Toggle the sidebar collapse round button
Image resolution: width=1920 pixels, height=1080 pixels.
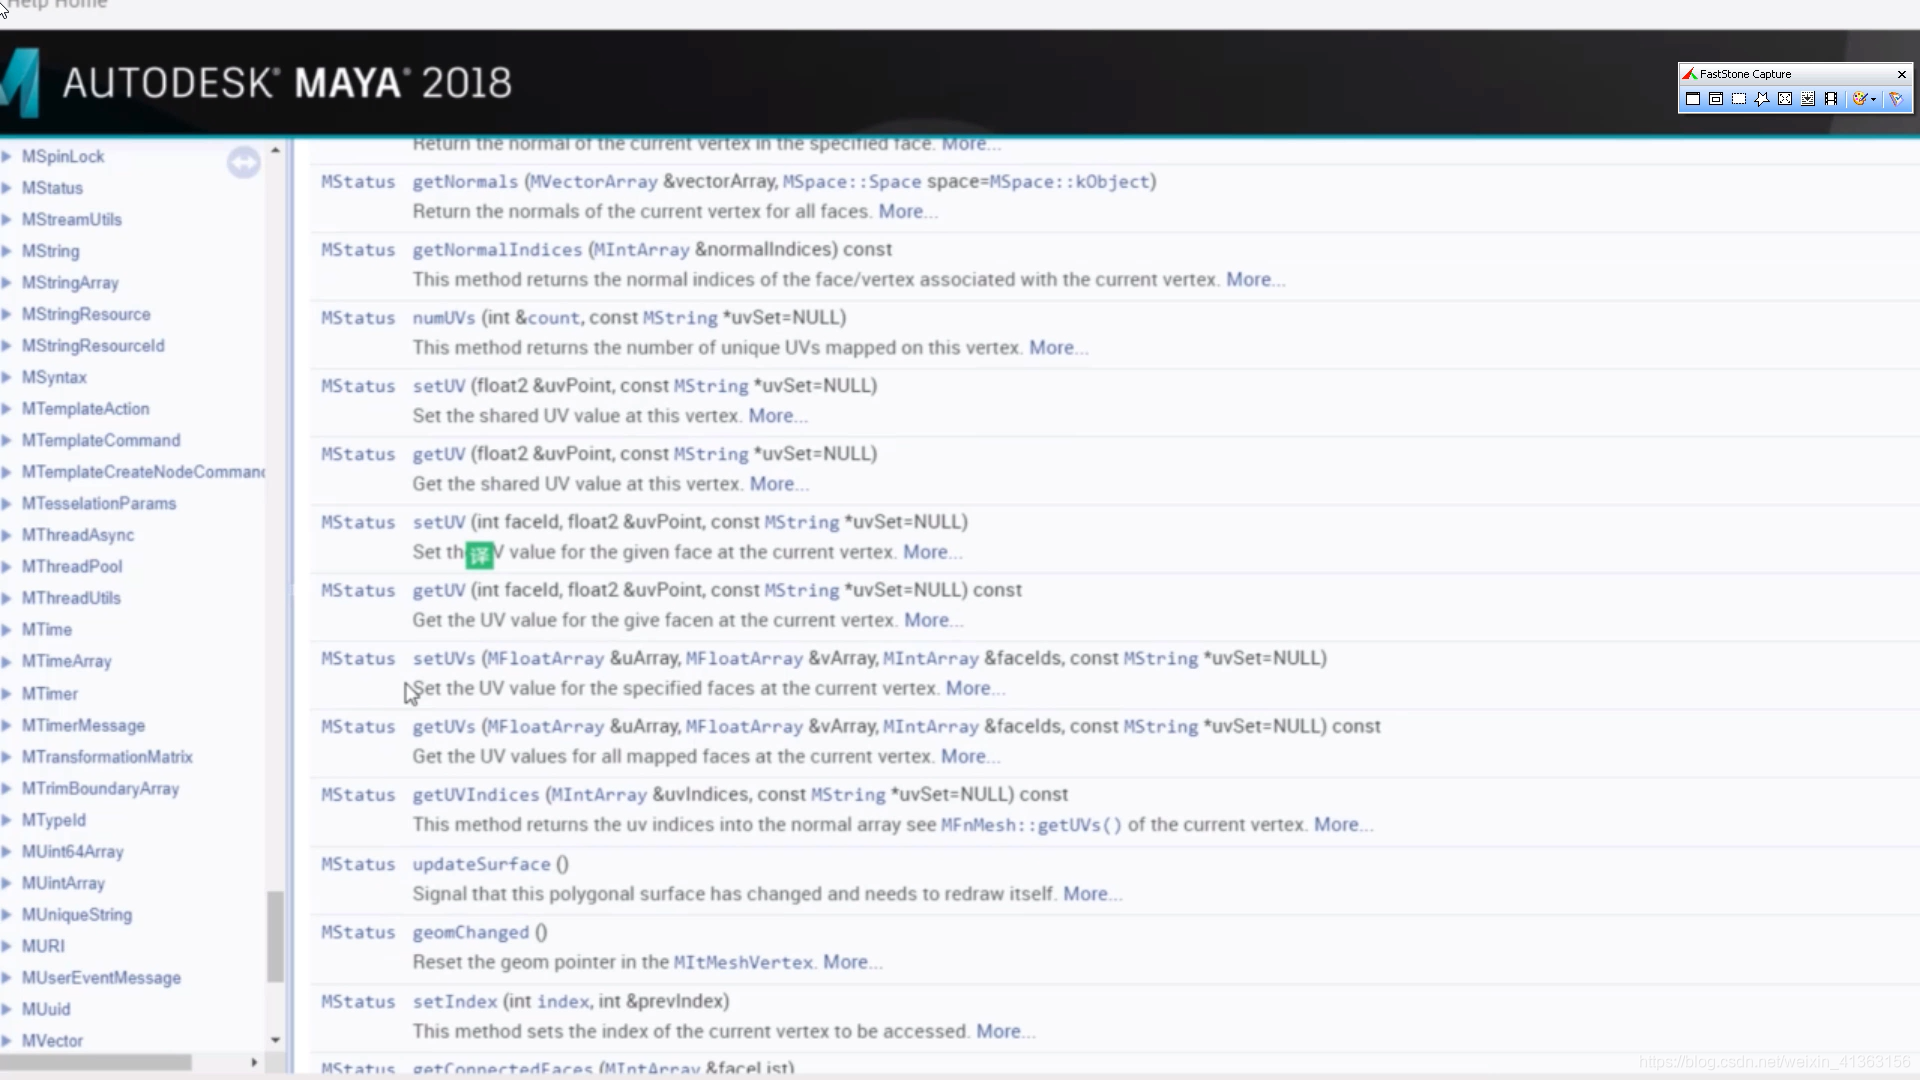pyautogui.click(x=243, y=162)
